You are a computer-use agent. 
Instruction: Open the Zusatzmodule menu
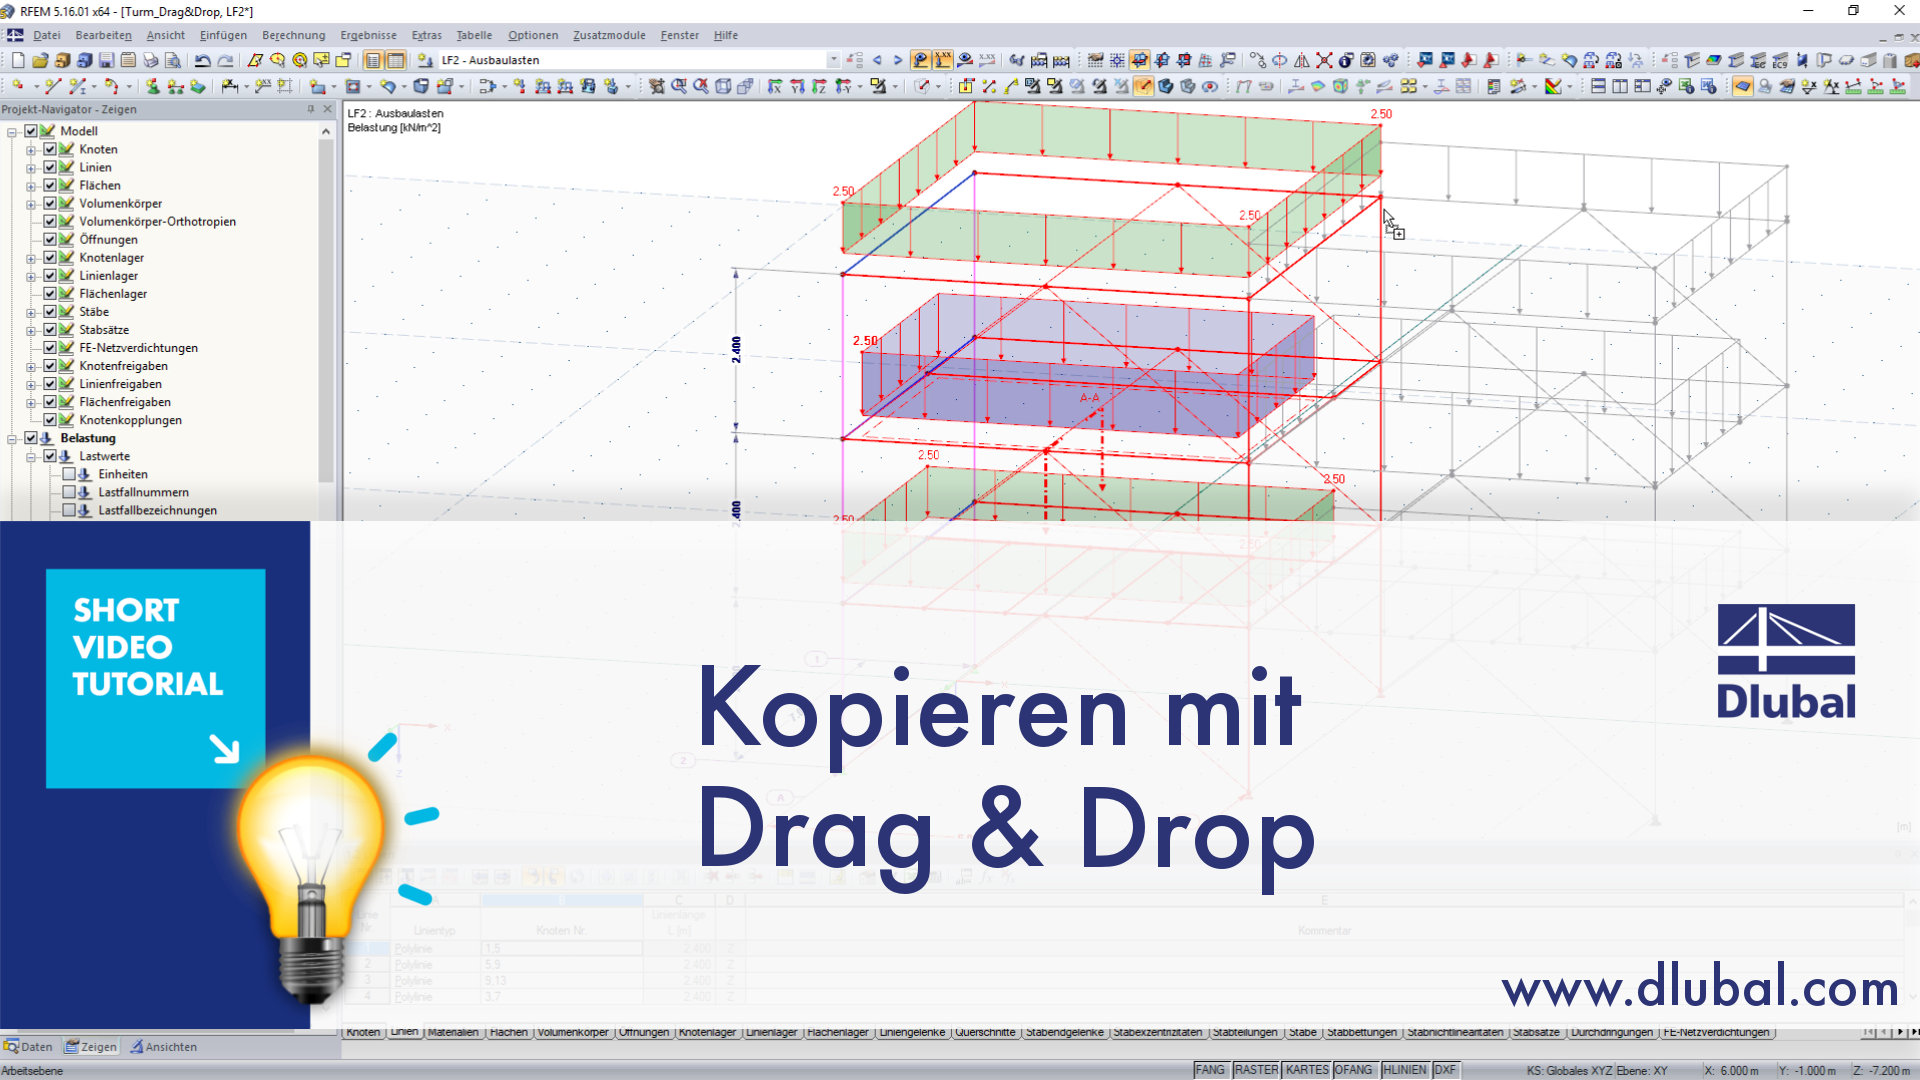point(609,35)
